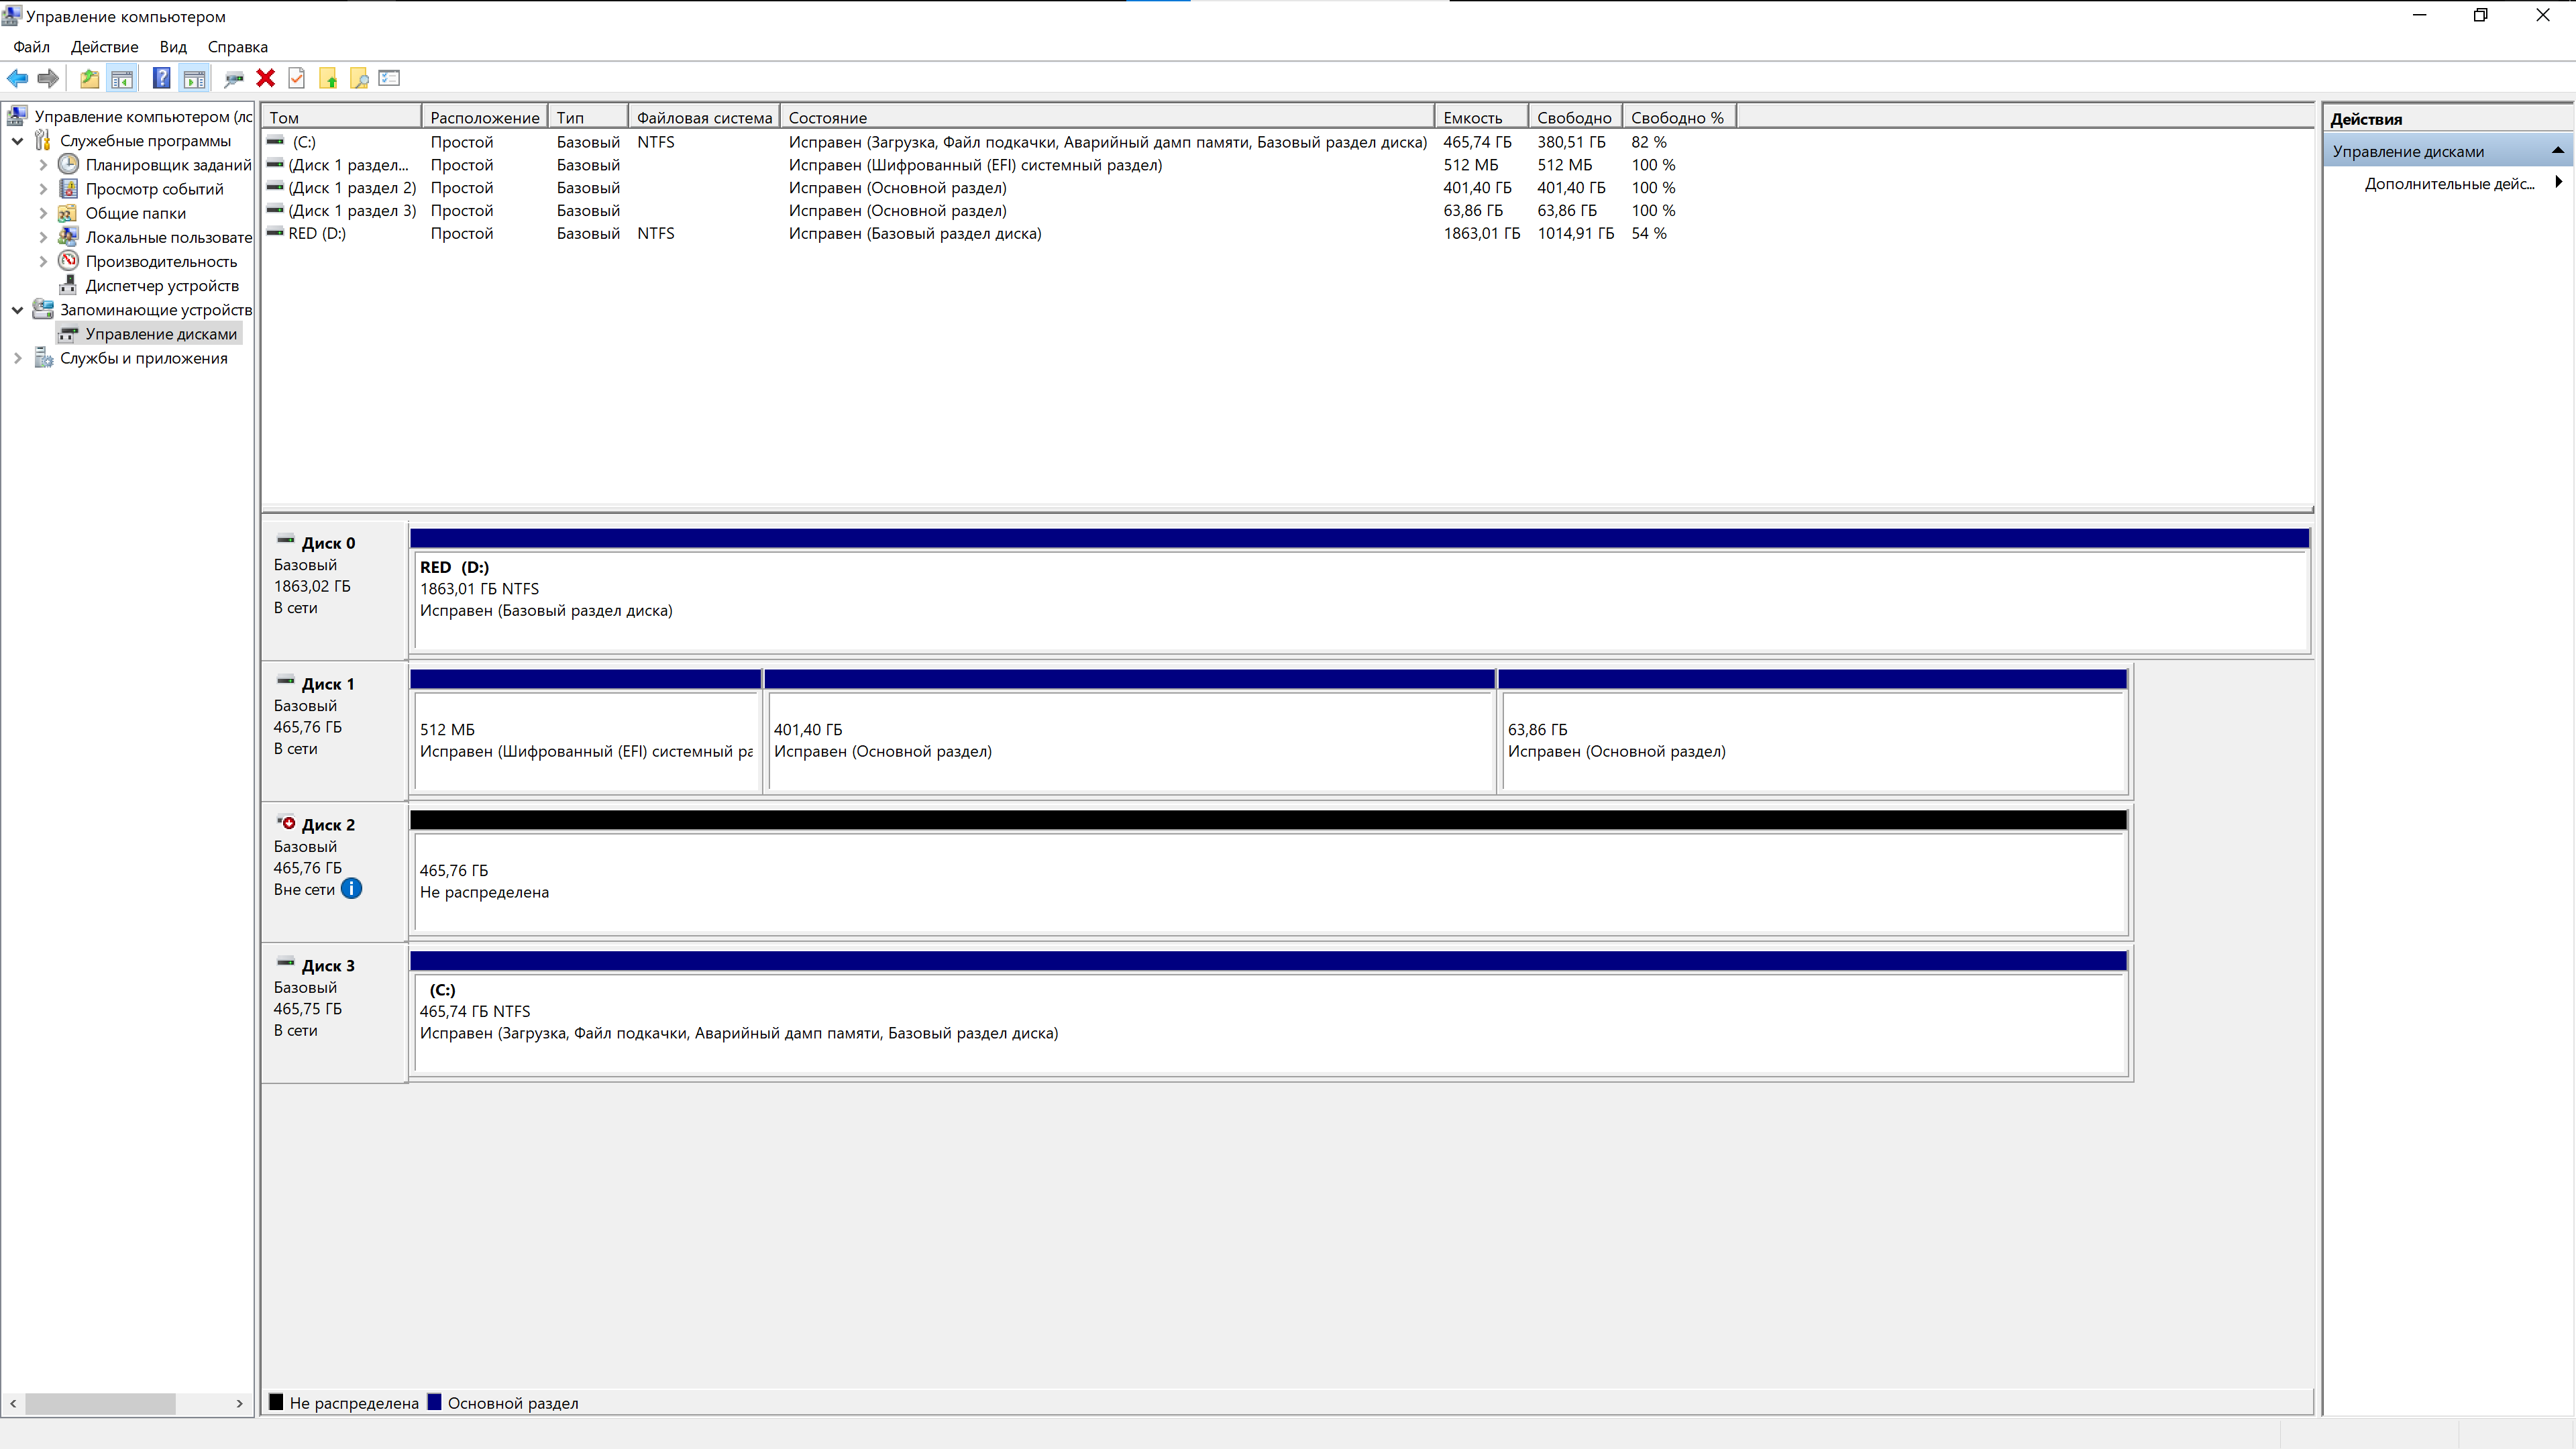Click the blue Основной раздел legend swatch
Viewport: 2576px width, 1449px height.
(434, 1402)
